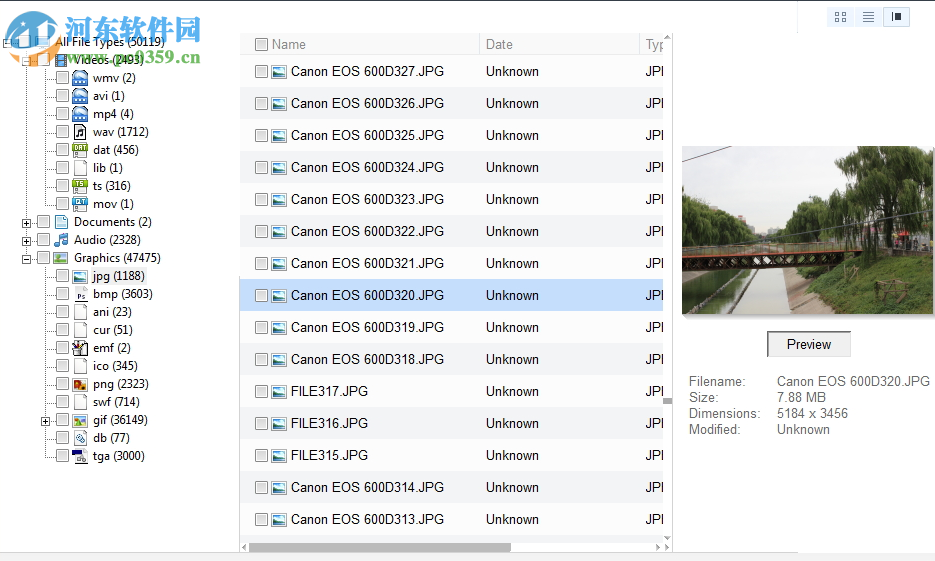Click image icon of FILE317.JPG
Screen dimensions: 935x561
click(x=278, y=392)
